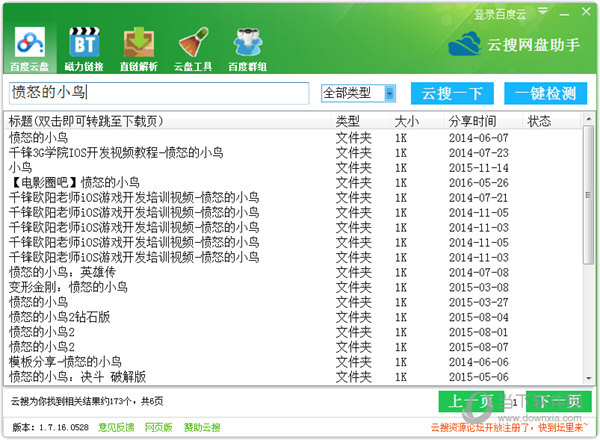Go to previous page with 上一页

click(471, 401)
